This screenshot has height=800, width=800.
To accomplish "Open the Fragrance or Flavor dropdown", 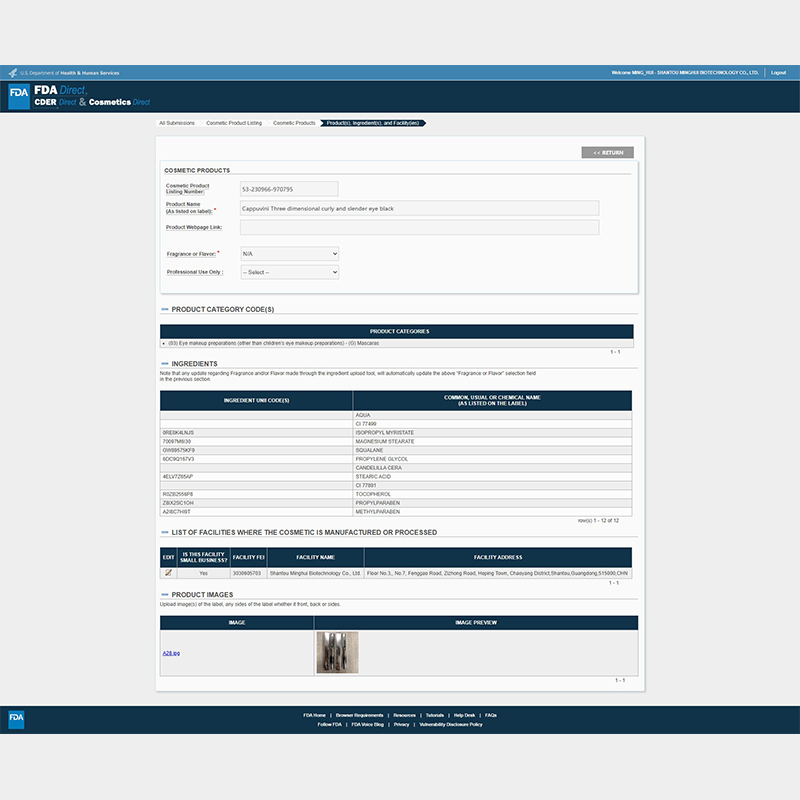I will pos(289,254).
